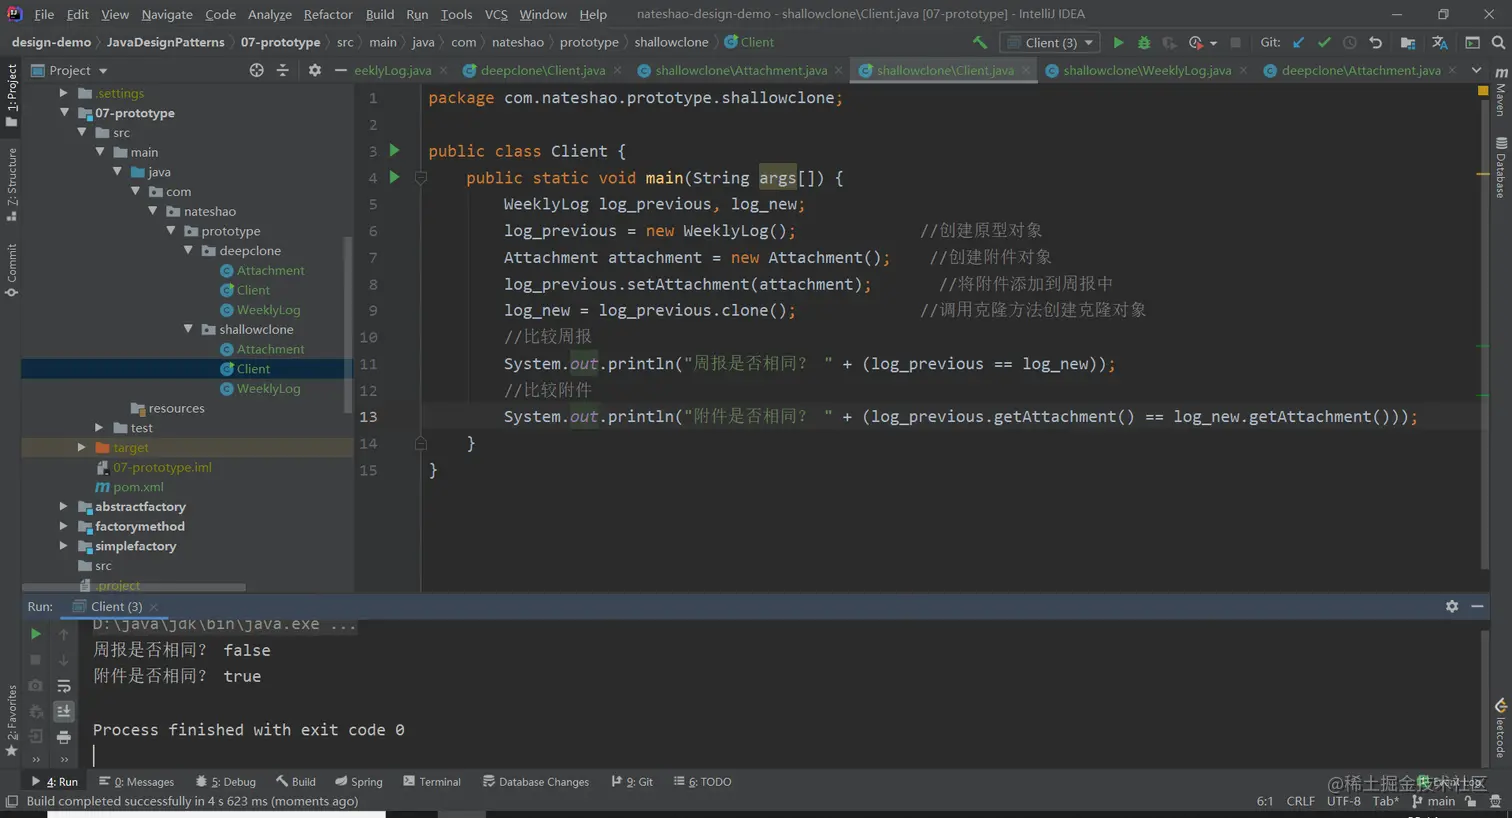
Task: Switch to deepclone\Attachment.java editor tab
Action: click(1360, 70)
